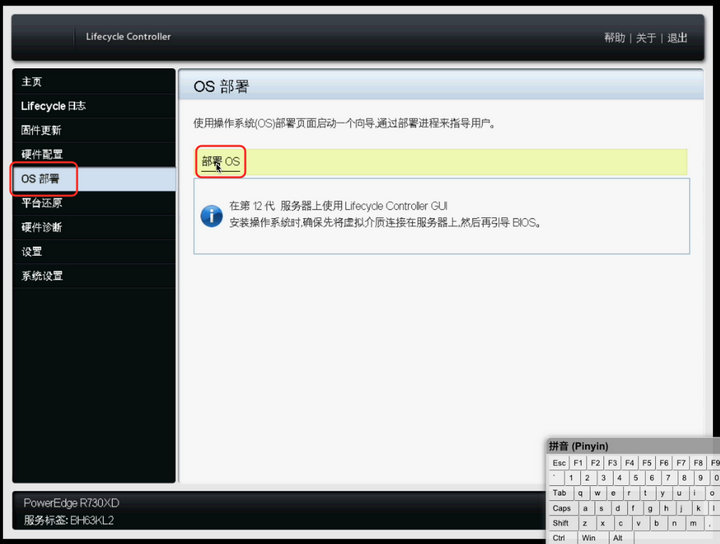Screen dimensions: 720x544
Task: Open 设置 in the left menu
Action: (32, 251)
